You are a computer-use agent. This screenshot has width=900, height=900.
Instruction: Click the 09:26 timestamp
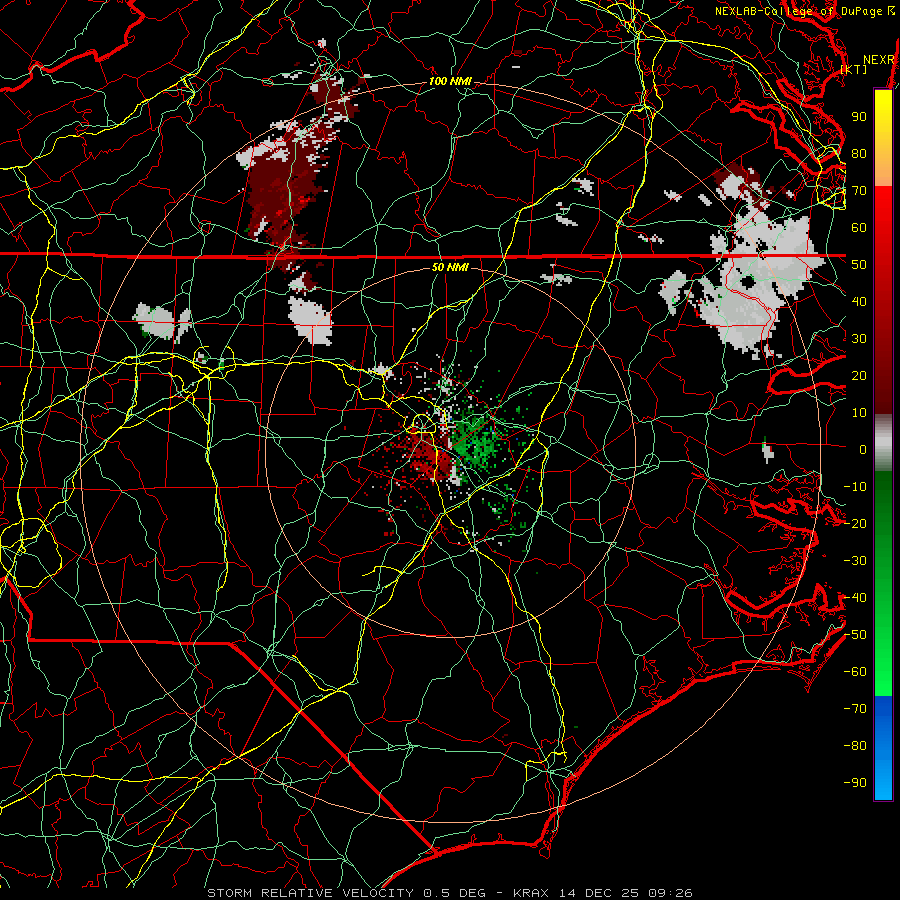click(671, 893)
